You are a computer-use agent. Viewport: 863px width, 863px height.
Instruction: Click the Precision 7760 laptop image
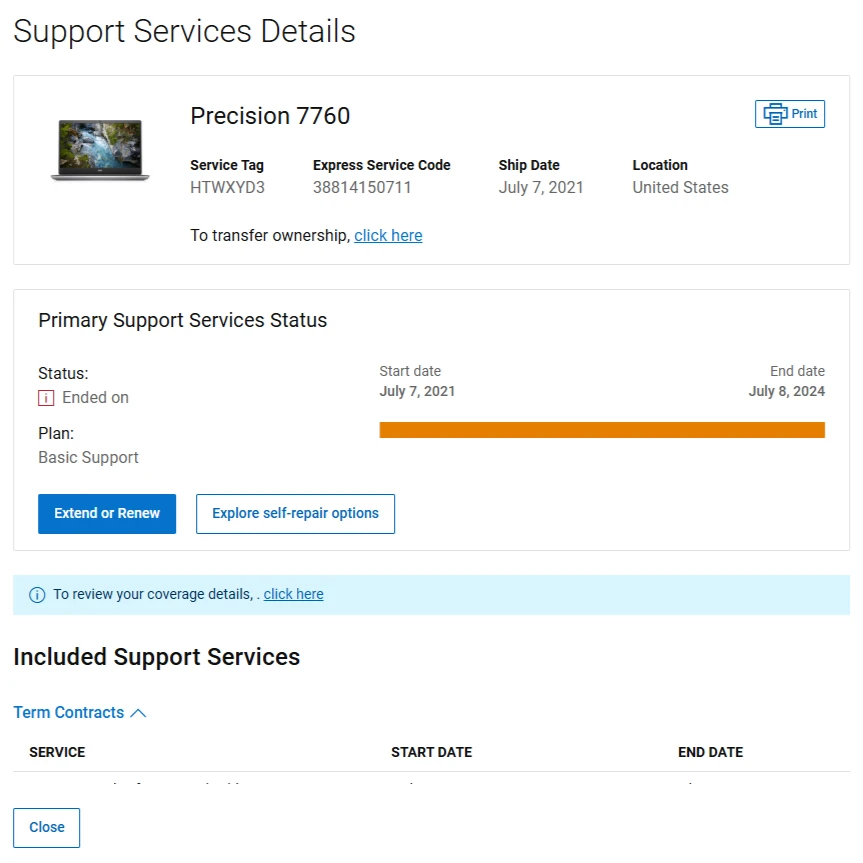(100, 150)
